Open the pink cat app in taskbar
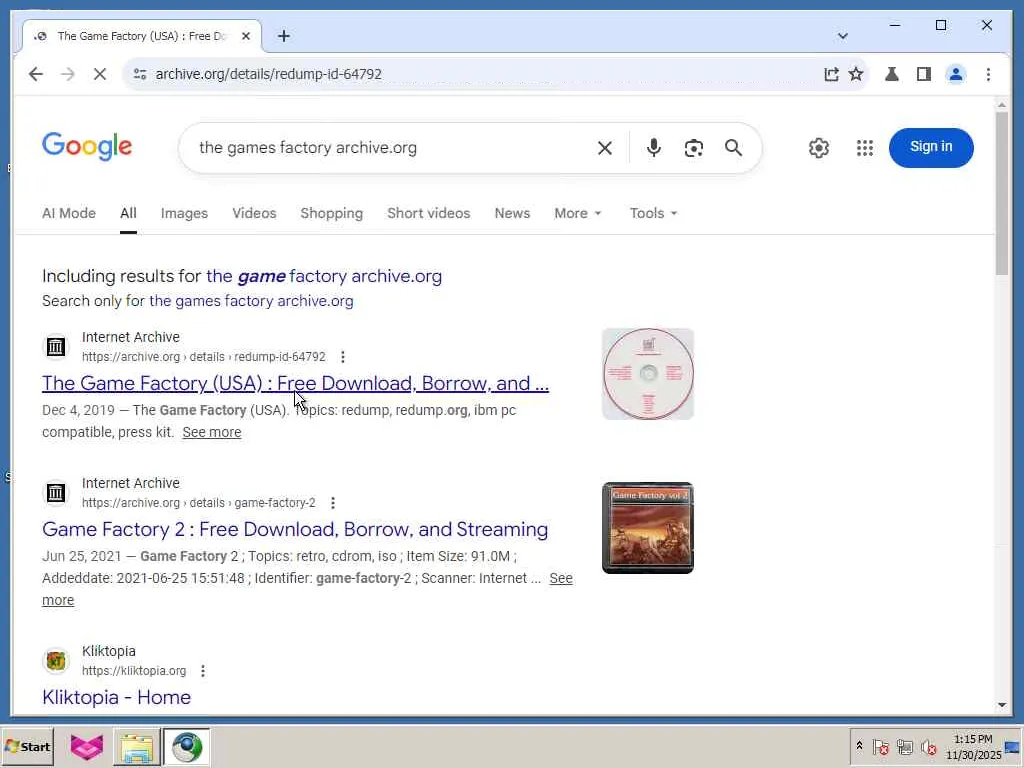The width and height of the screenshot is (1024, 768). coord(87,747)
